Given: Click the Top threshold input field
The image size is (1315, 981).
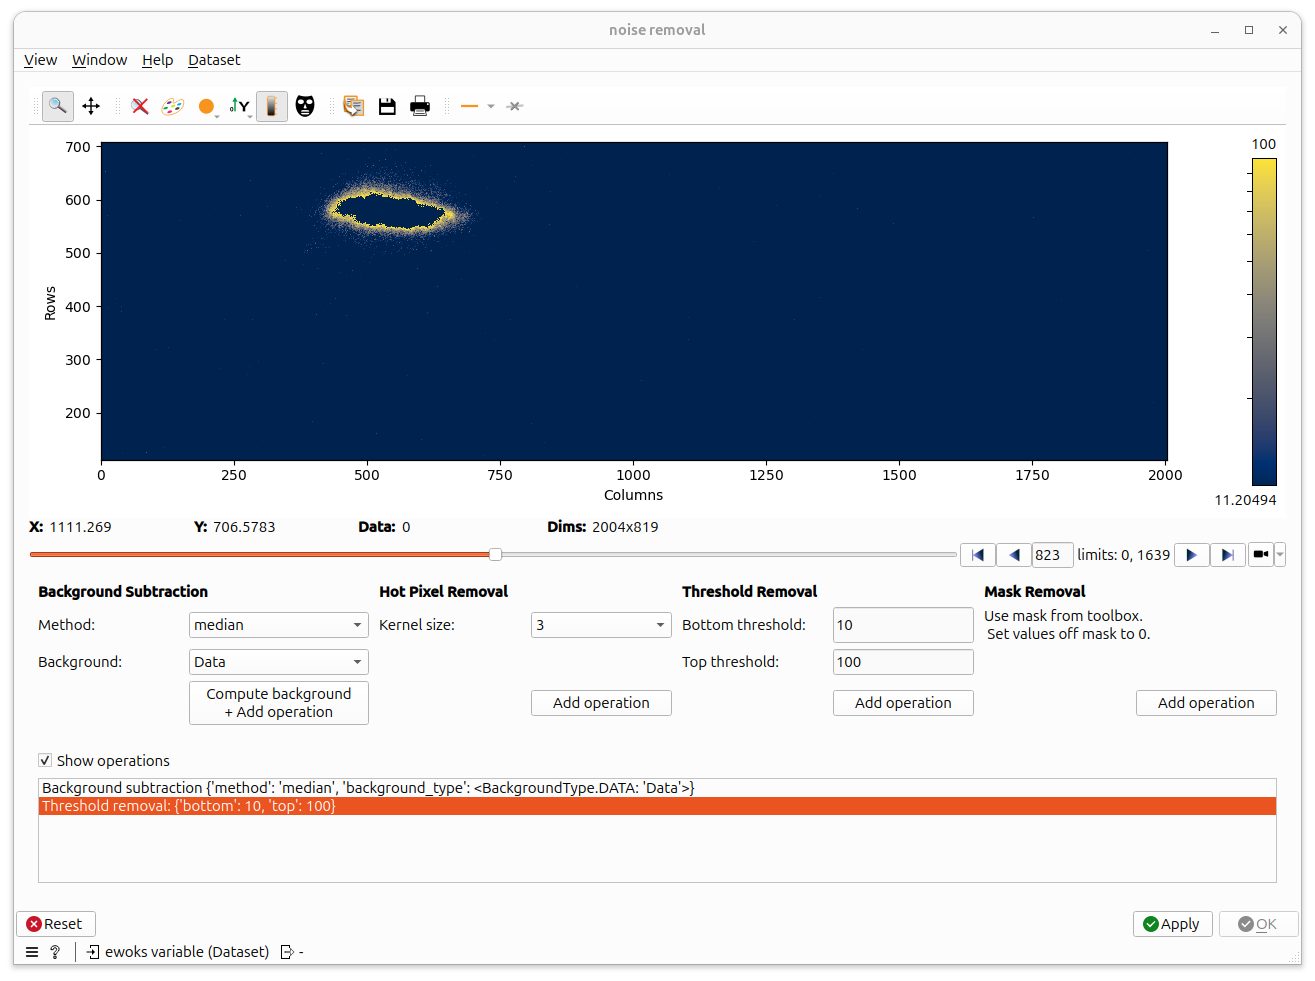Looking at the screenshot, I should pyautogui.click(x=903, y=662).
